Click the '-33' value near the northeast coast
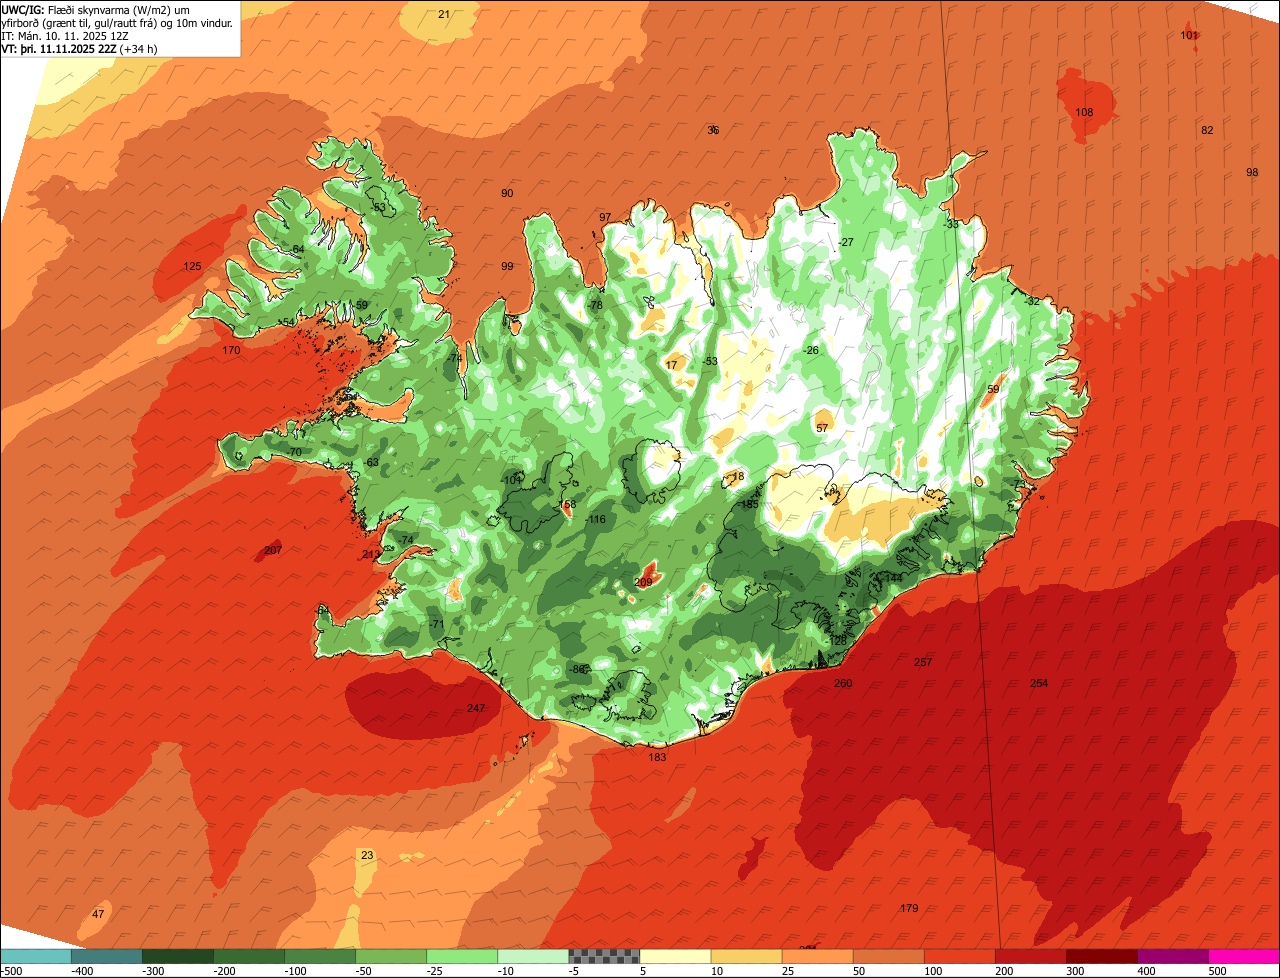This screenshot has height=978, width=1280. click(951, 224)
